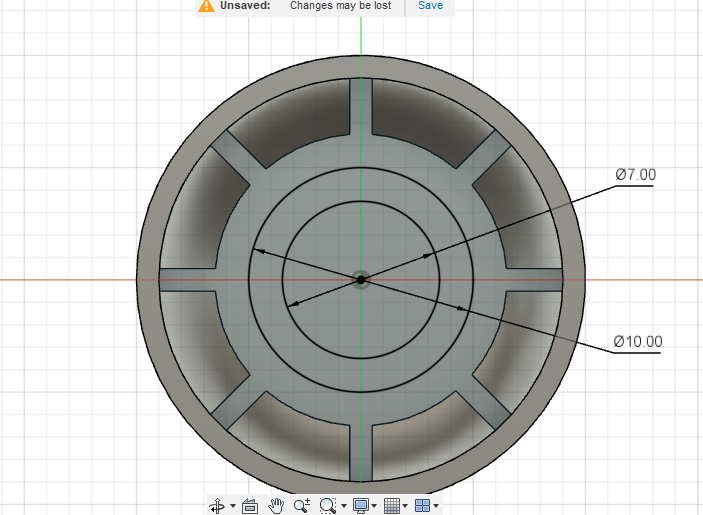Viewport: 703px width, 515px height.
Task: Select the Zoom plus/minus tool
Action: point(302,506)
